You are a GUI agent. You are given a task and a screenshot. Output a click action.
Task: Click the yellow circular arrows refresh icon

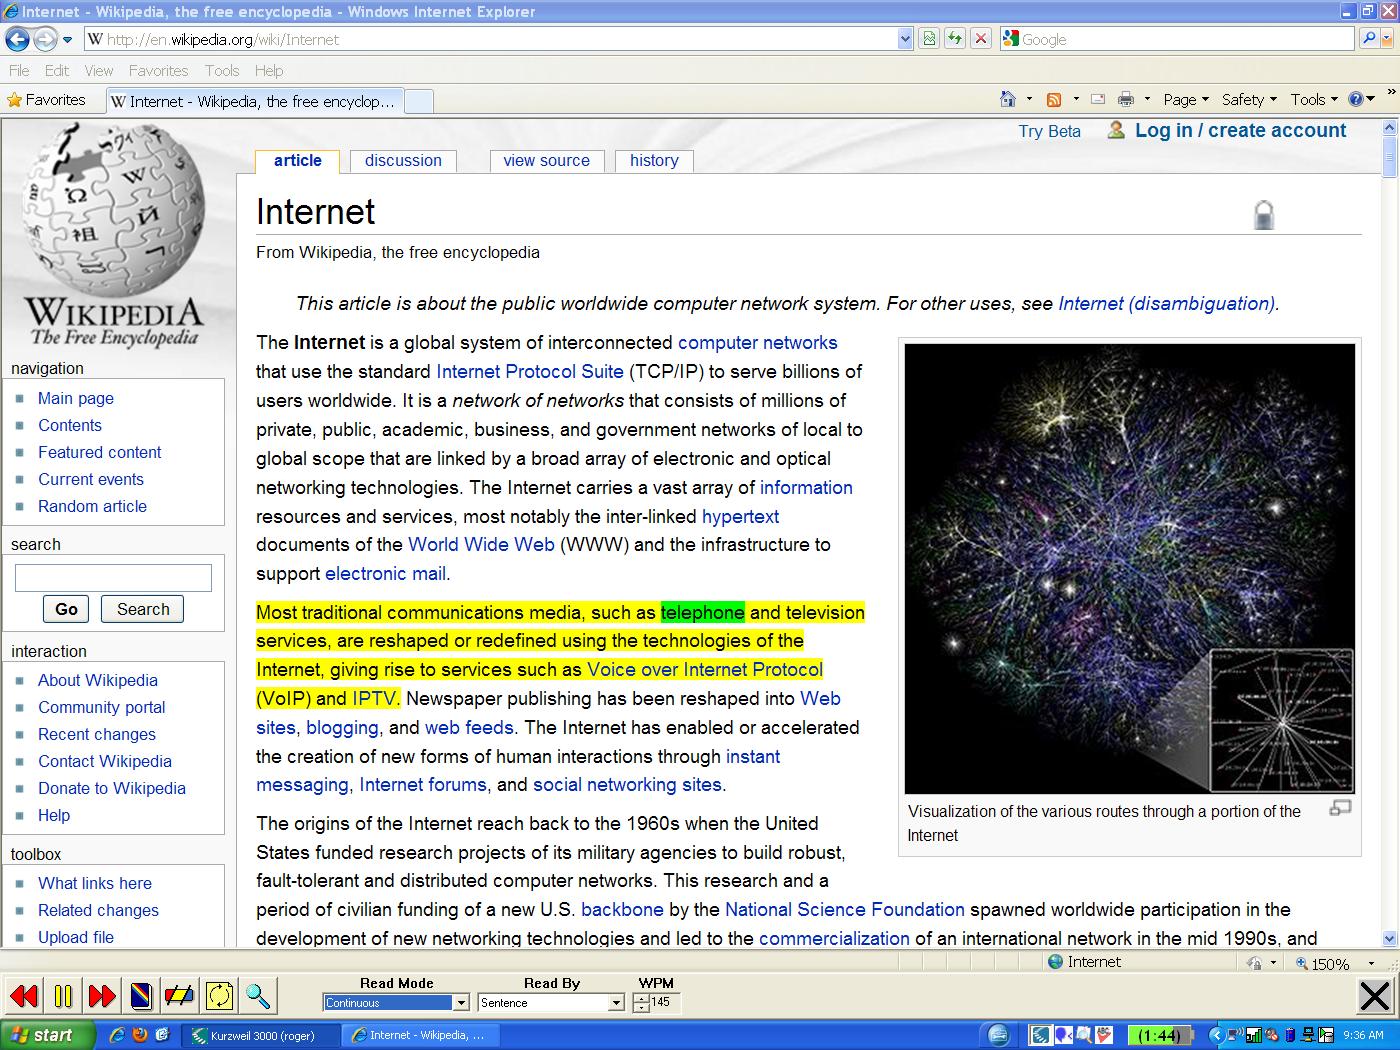pyautogui.click(x=219, y=996)
